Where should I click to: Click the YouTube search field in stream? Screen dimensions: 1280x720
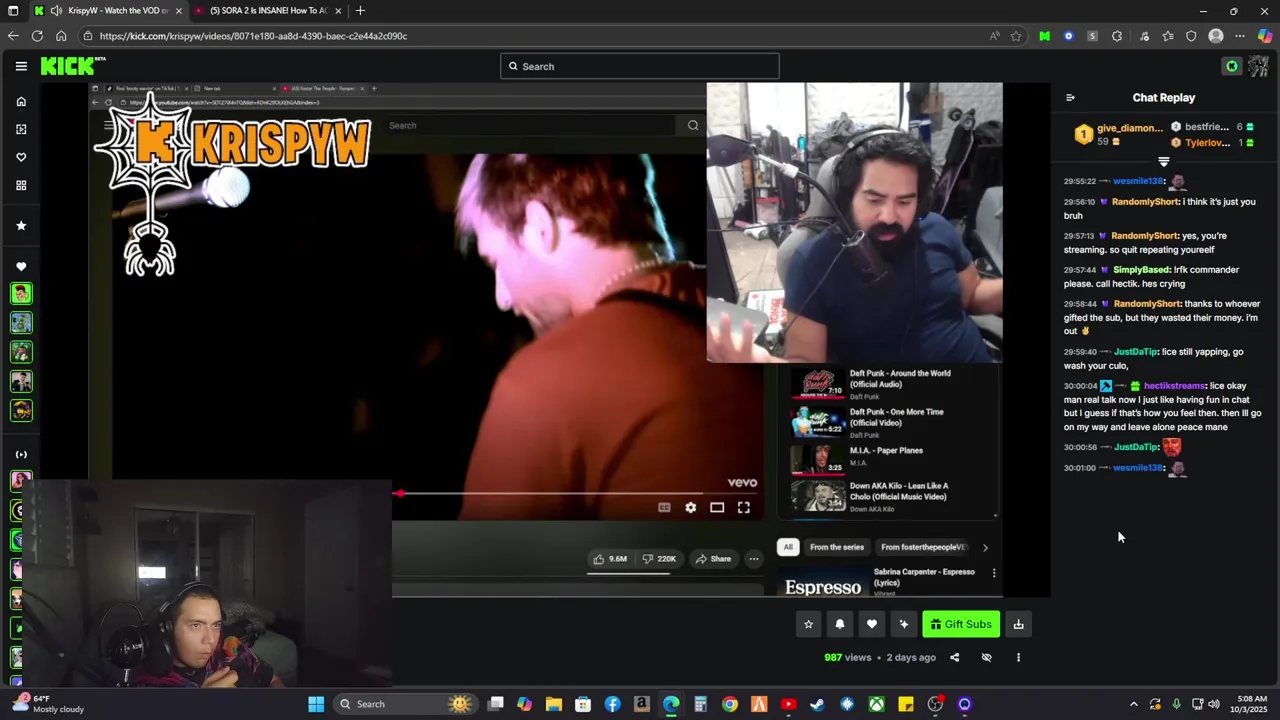[x=534, y=125]
